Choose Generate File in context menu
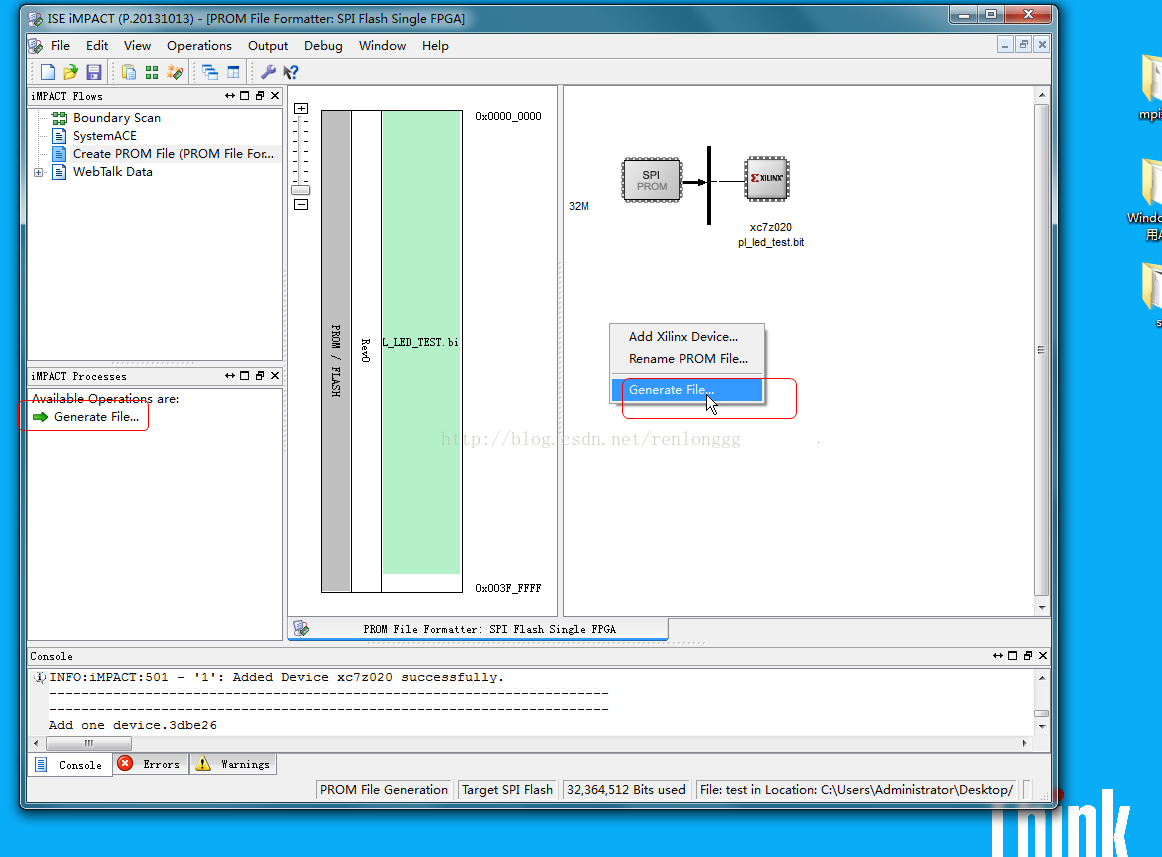 (x=687, y=390)
